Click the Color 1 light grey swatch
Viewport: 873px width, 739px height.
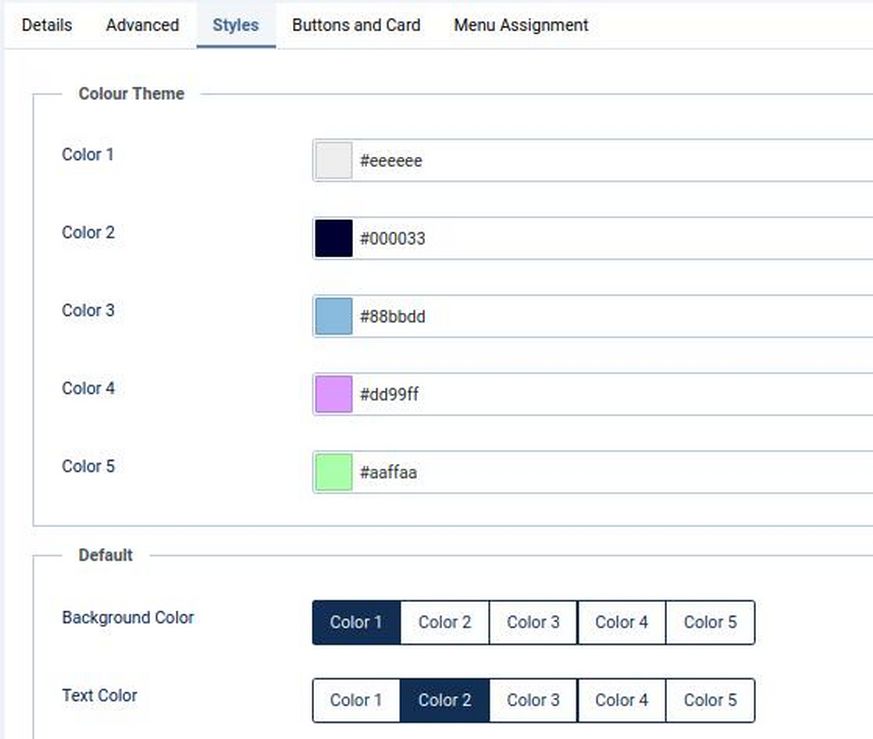[334, 161]
